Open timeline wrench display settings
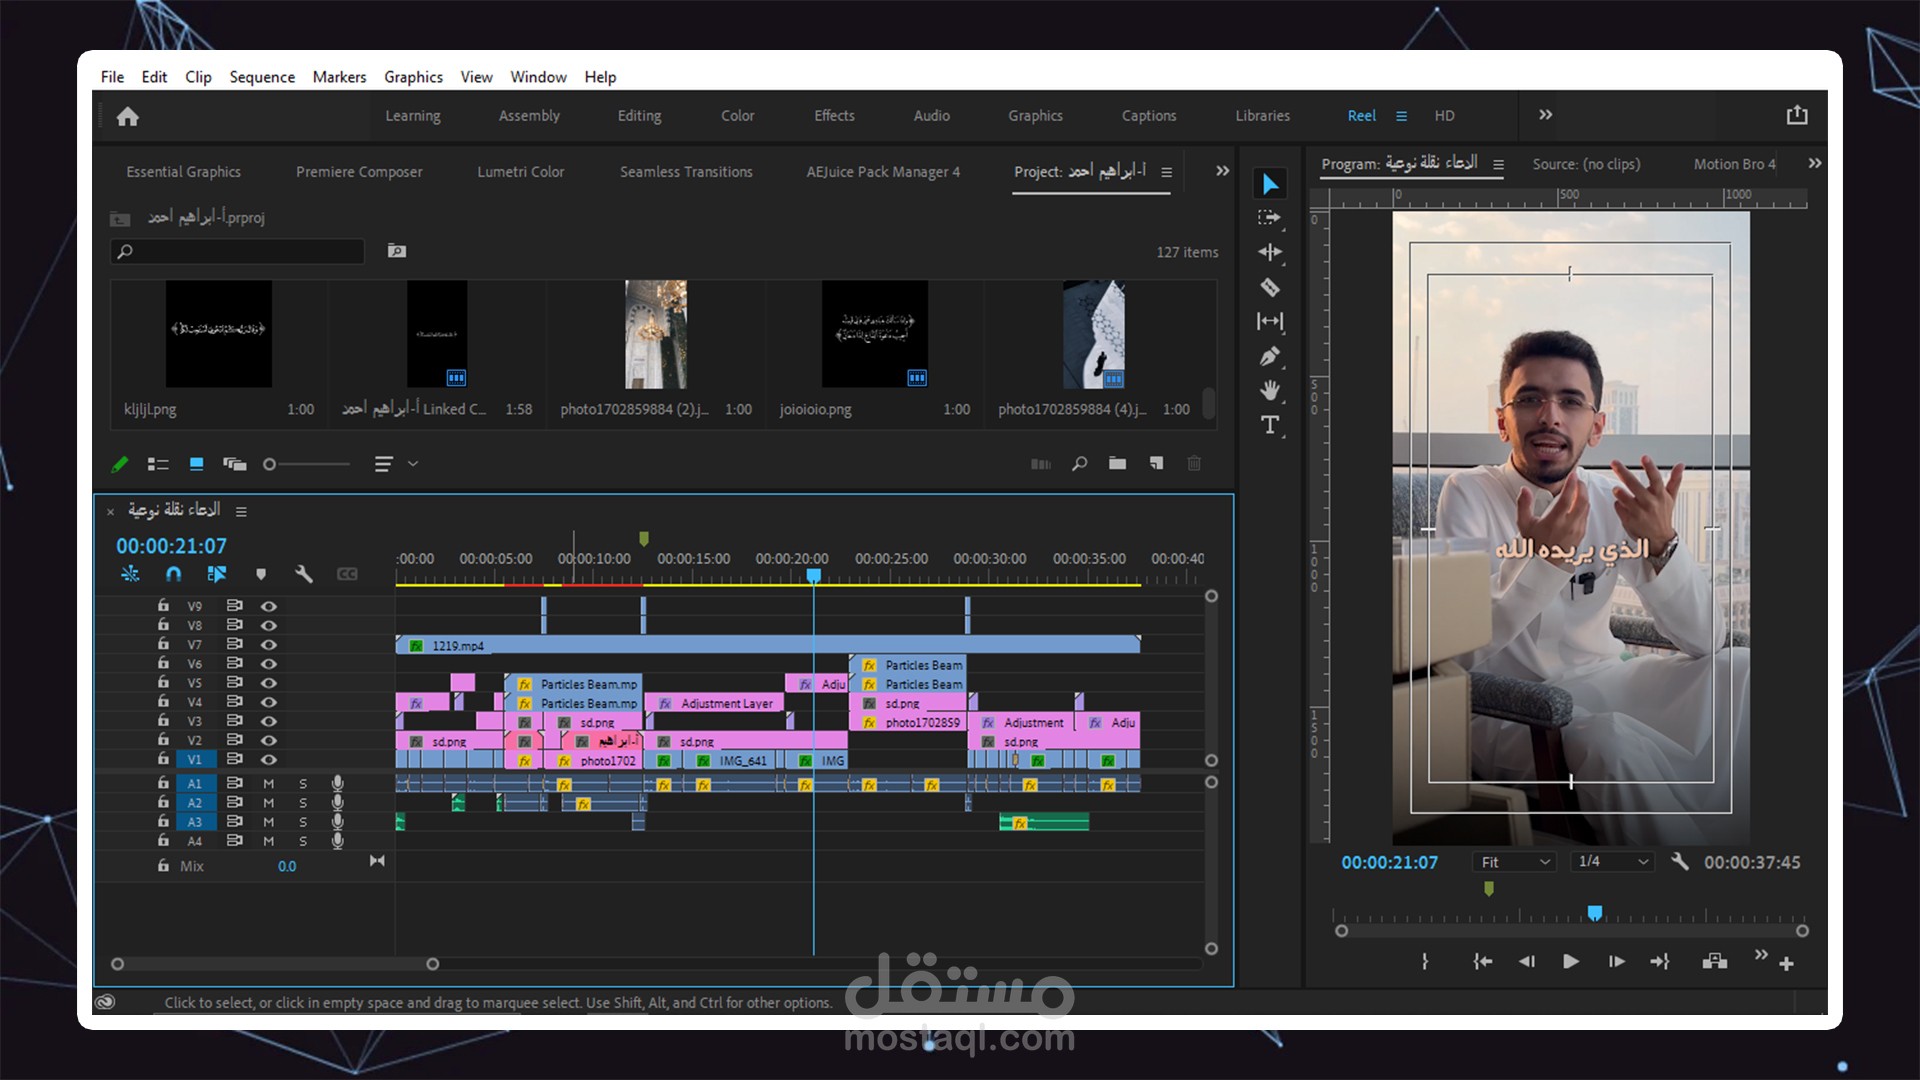Viewport: 1920px width, 1080px height. point(304,574)
